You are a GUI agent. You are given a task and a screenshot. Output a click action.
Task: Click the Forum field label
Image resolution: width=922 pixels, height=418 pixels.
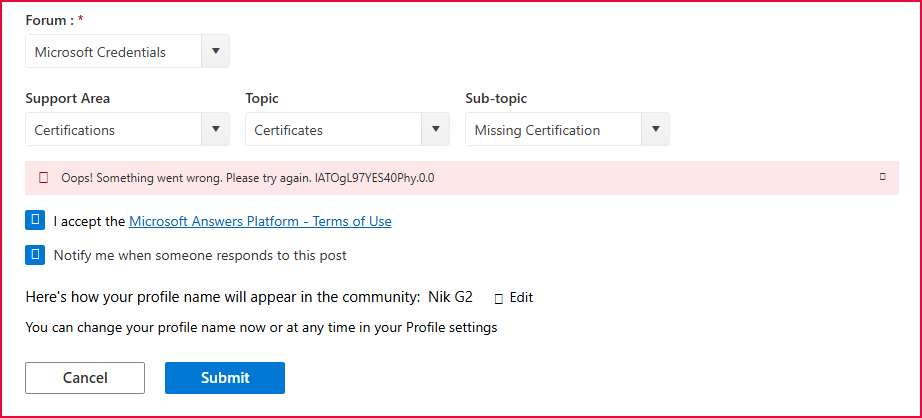(x=54, y=20)
